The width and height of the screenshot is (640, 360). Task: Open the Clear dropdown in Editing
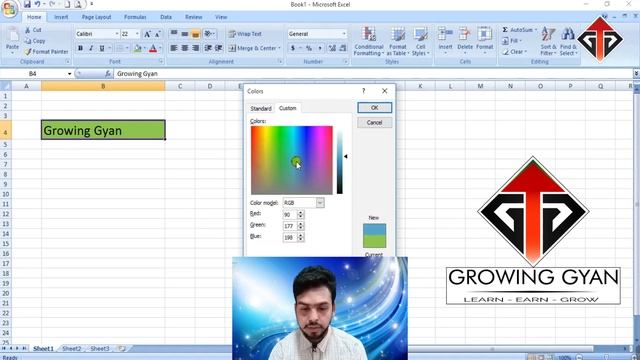click(x=514, y=52)
